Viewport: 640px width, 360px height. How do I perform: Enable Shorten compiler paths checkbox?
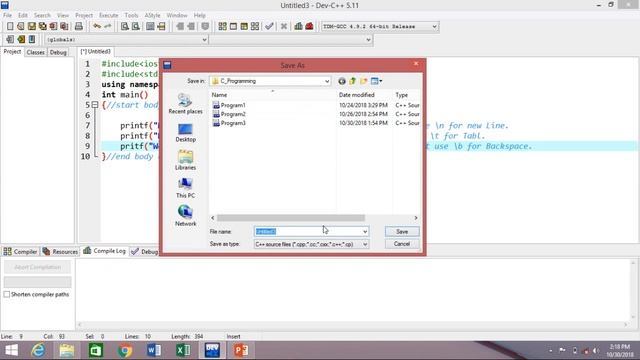pyautogui.click(x=7, y=294)
